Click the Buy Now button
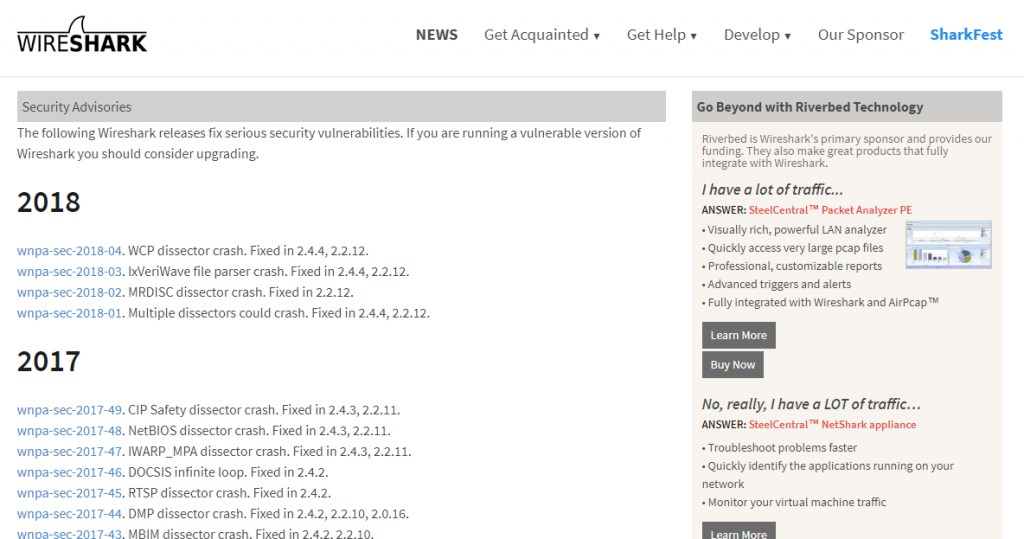Screen dimensions: 1024x539 click(x=733, y=365)
